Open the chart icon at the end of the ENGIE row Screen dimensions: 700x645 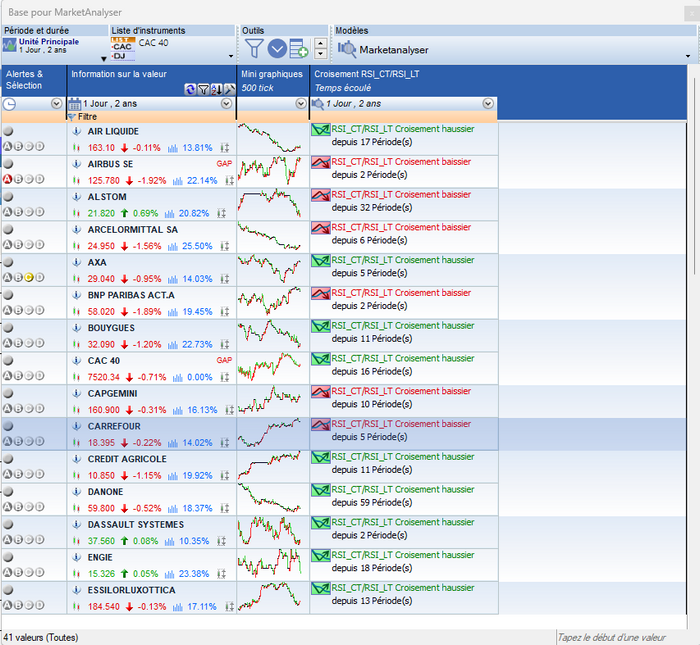click(x=221, y=574)
